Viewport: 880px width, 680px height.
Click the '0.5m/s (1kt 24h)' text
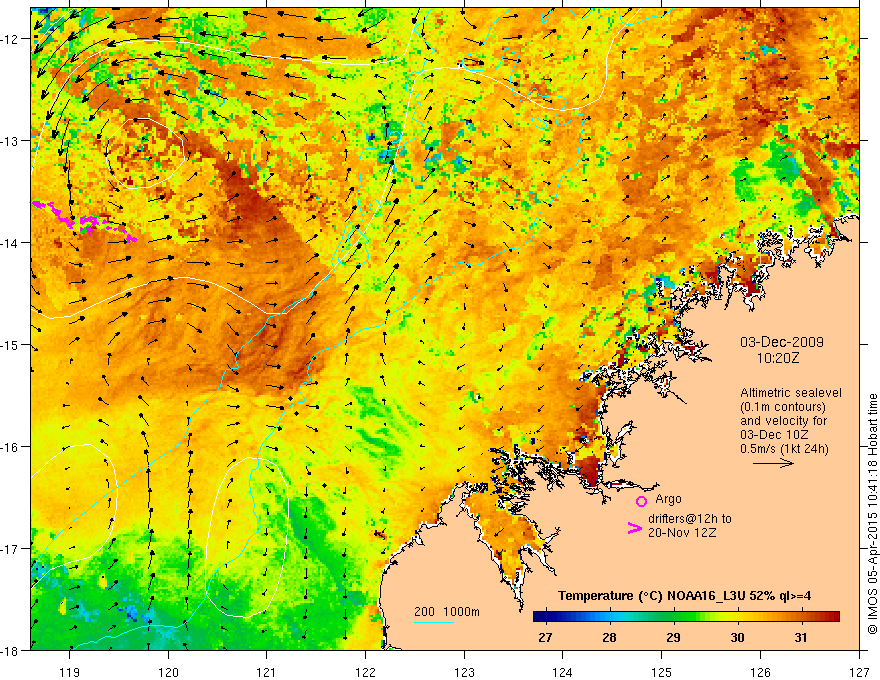click(784, 449)
